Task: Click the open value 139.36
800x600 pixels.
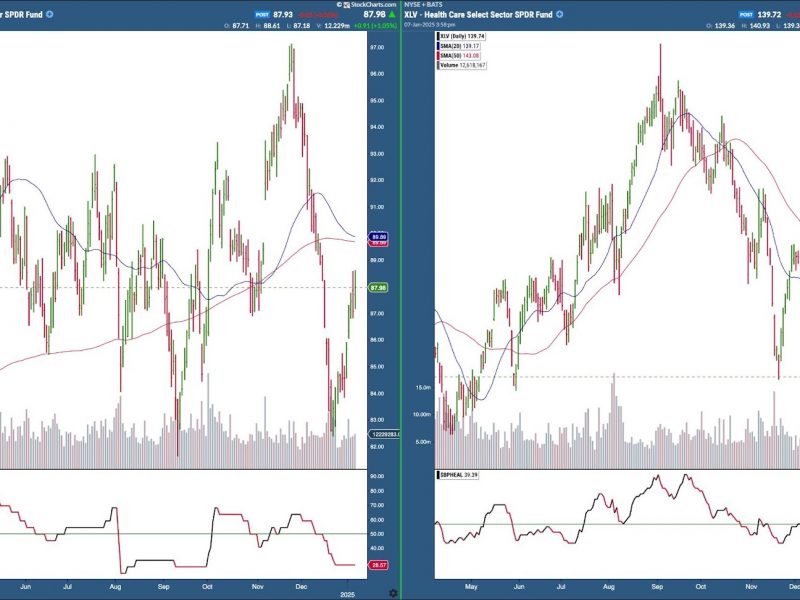Action: coord(724,26)
